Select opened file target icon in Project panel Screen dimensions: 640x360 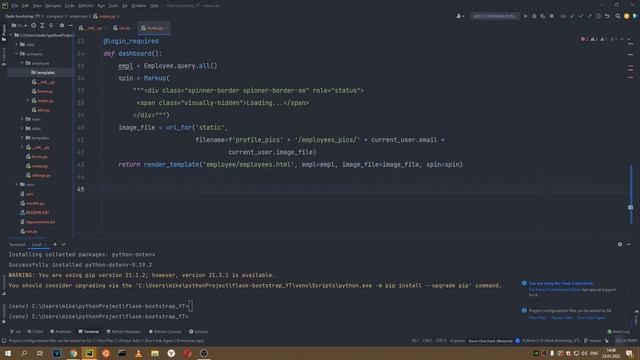point(33,25)
